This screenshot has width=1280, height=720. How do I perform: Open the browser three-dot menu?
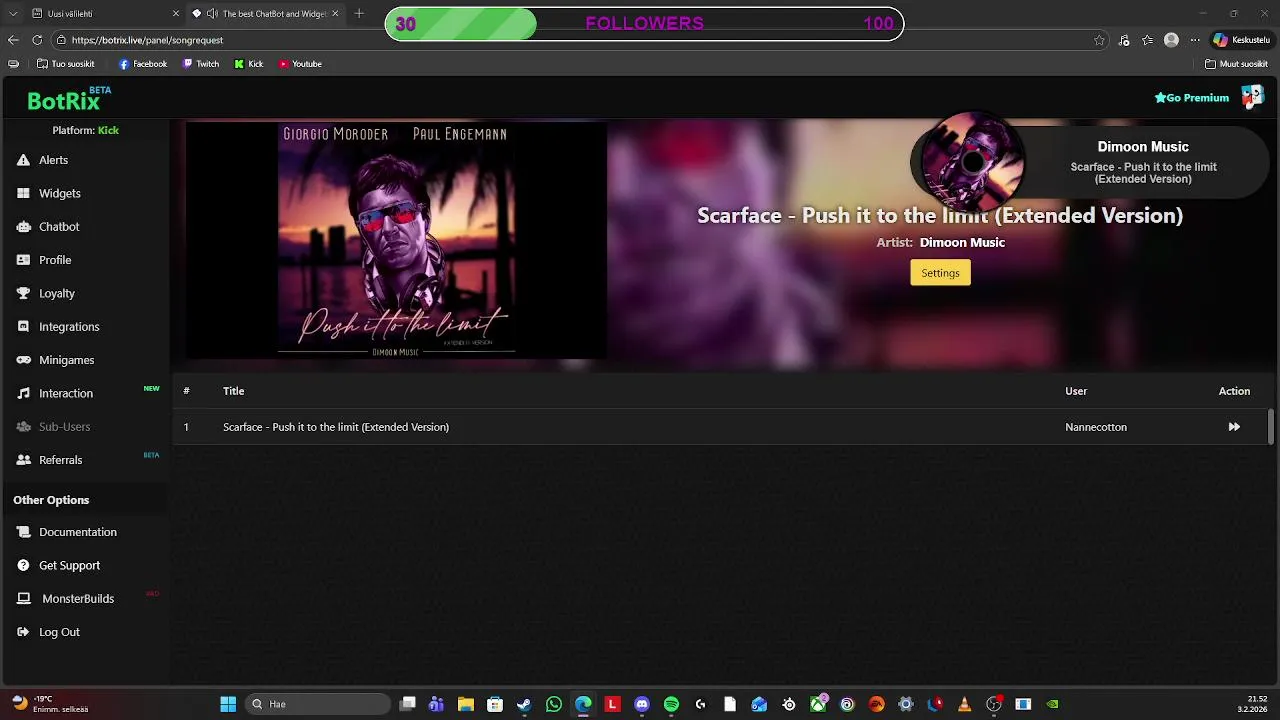(1194, 40)
